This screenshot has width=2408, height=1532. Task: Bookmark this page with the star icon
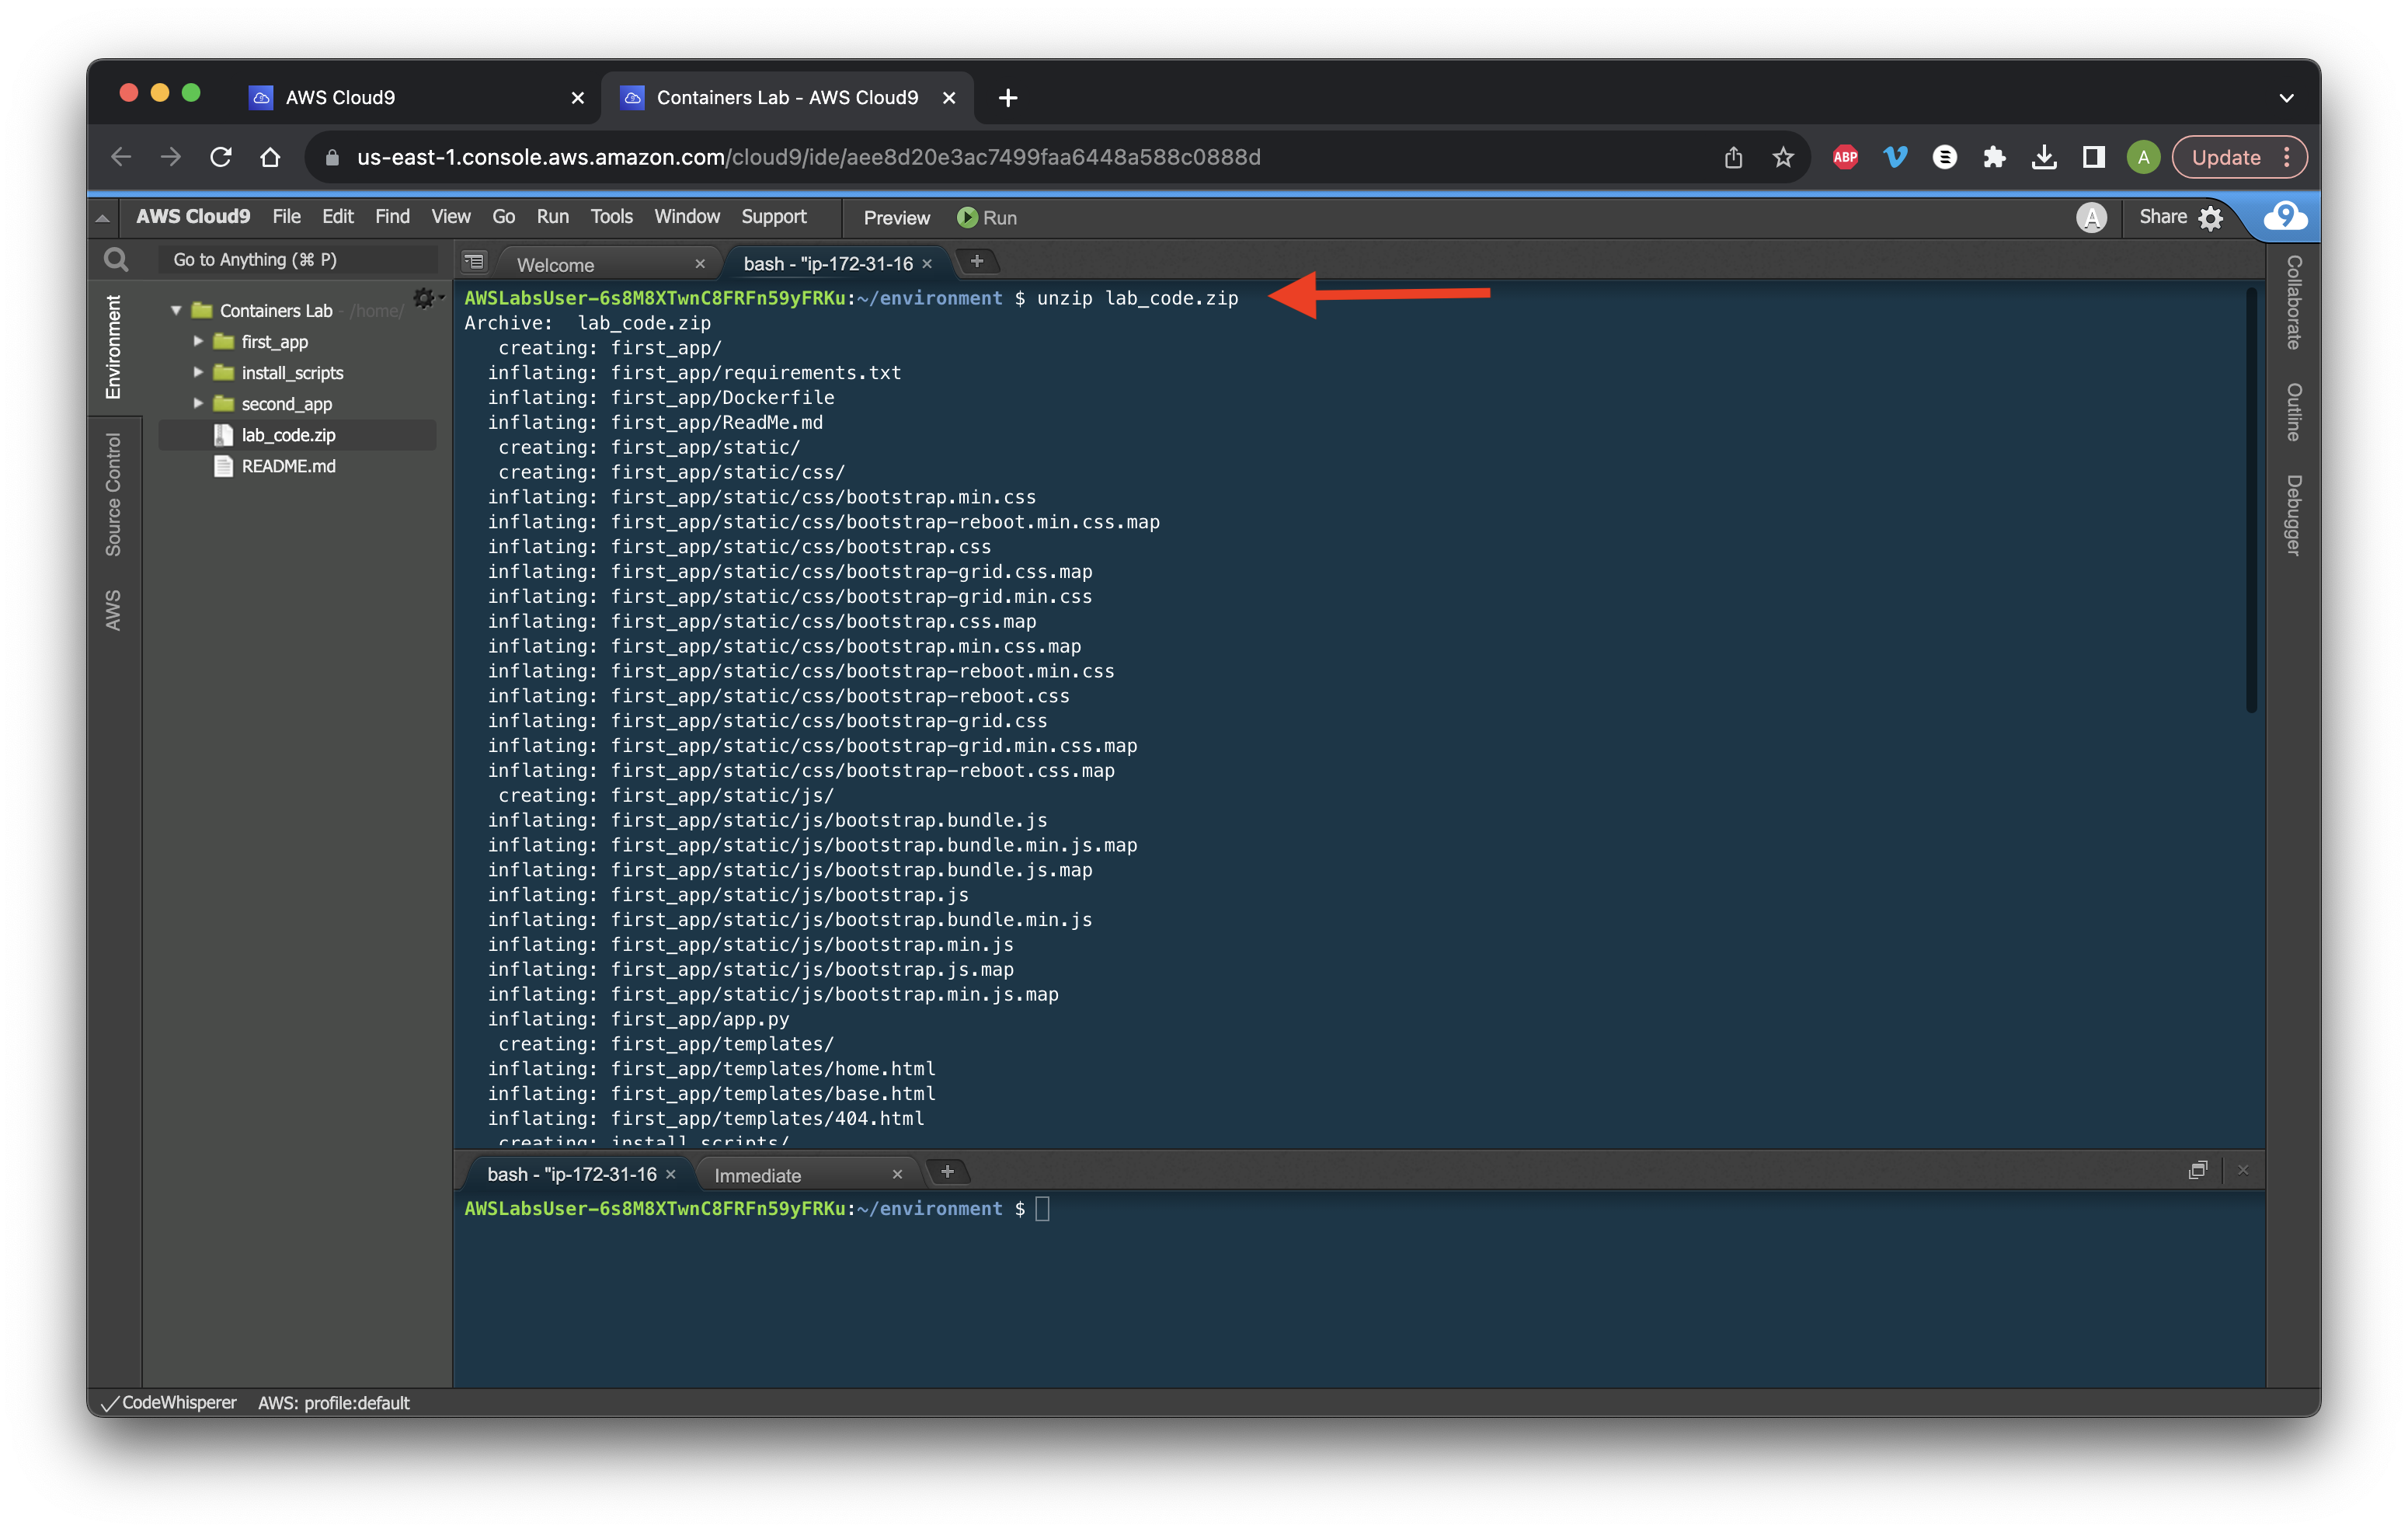[x=1783, y=157]
